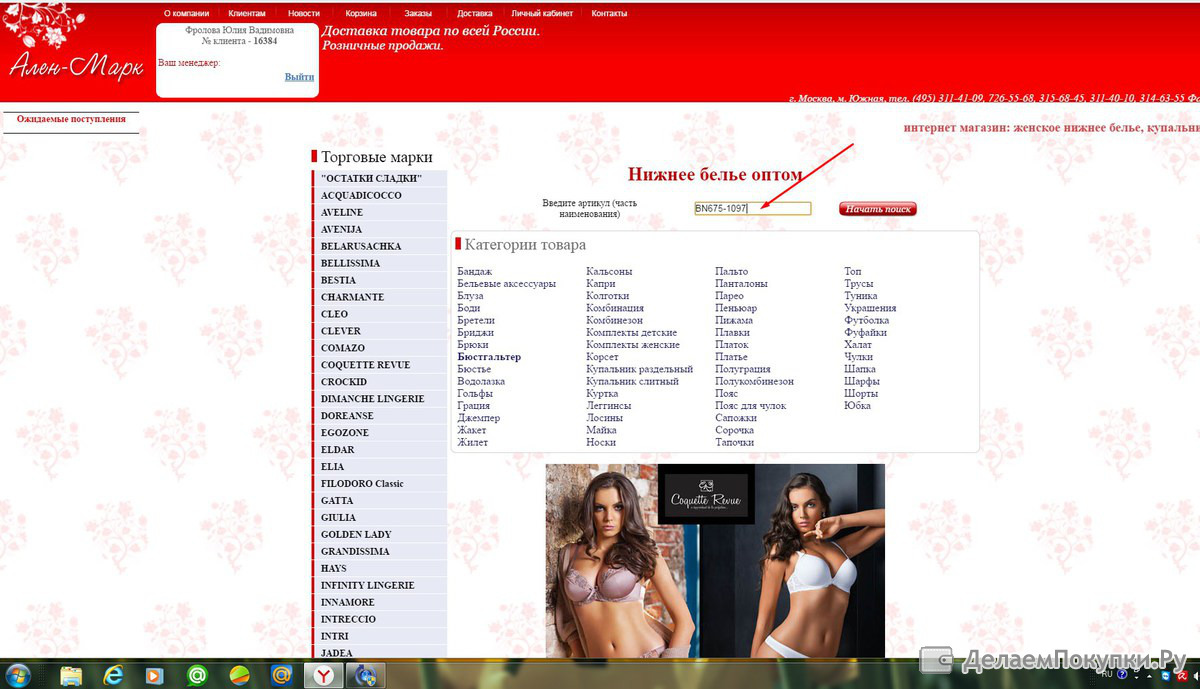Open category Пояс для чулок
Viewport: 1200px width, 689px height.
pyautogui.click(x=750, y=406)
